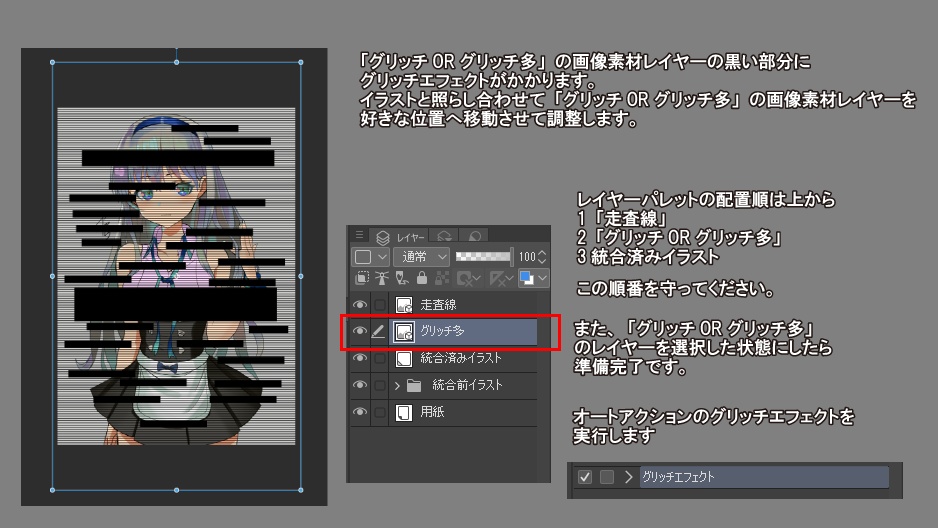Set reference layer lighthouse icon
Image resolution: width=938 pixels, height=528 pixels.
(382, 278)
